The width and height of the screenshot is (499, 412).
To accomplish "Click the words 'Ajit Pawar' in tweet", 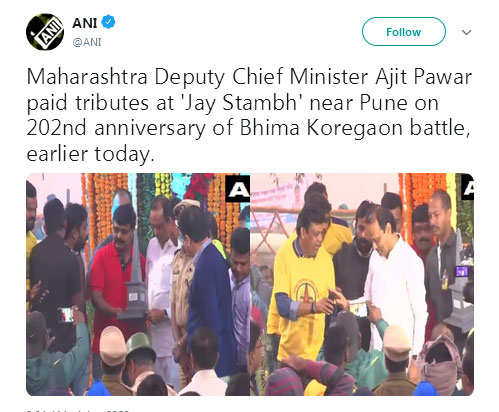I will point(423,77).
